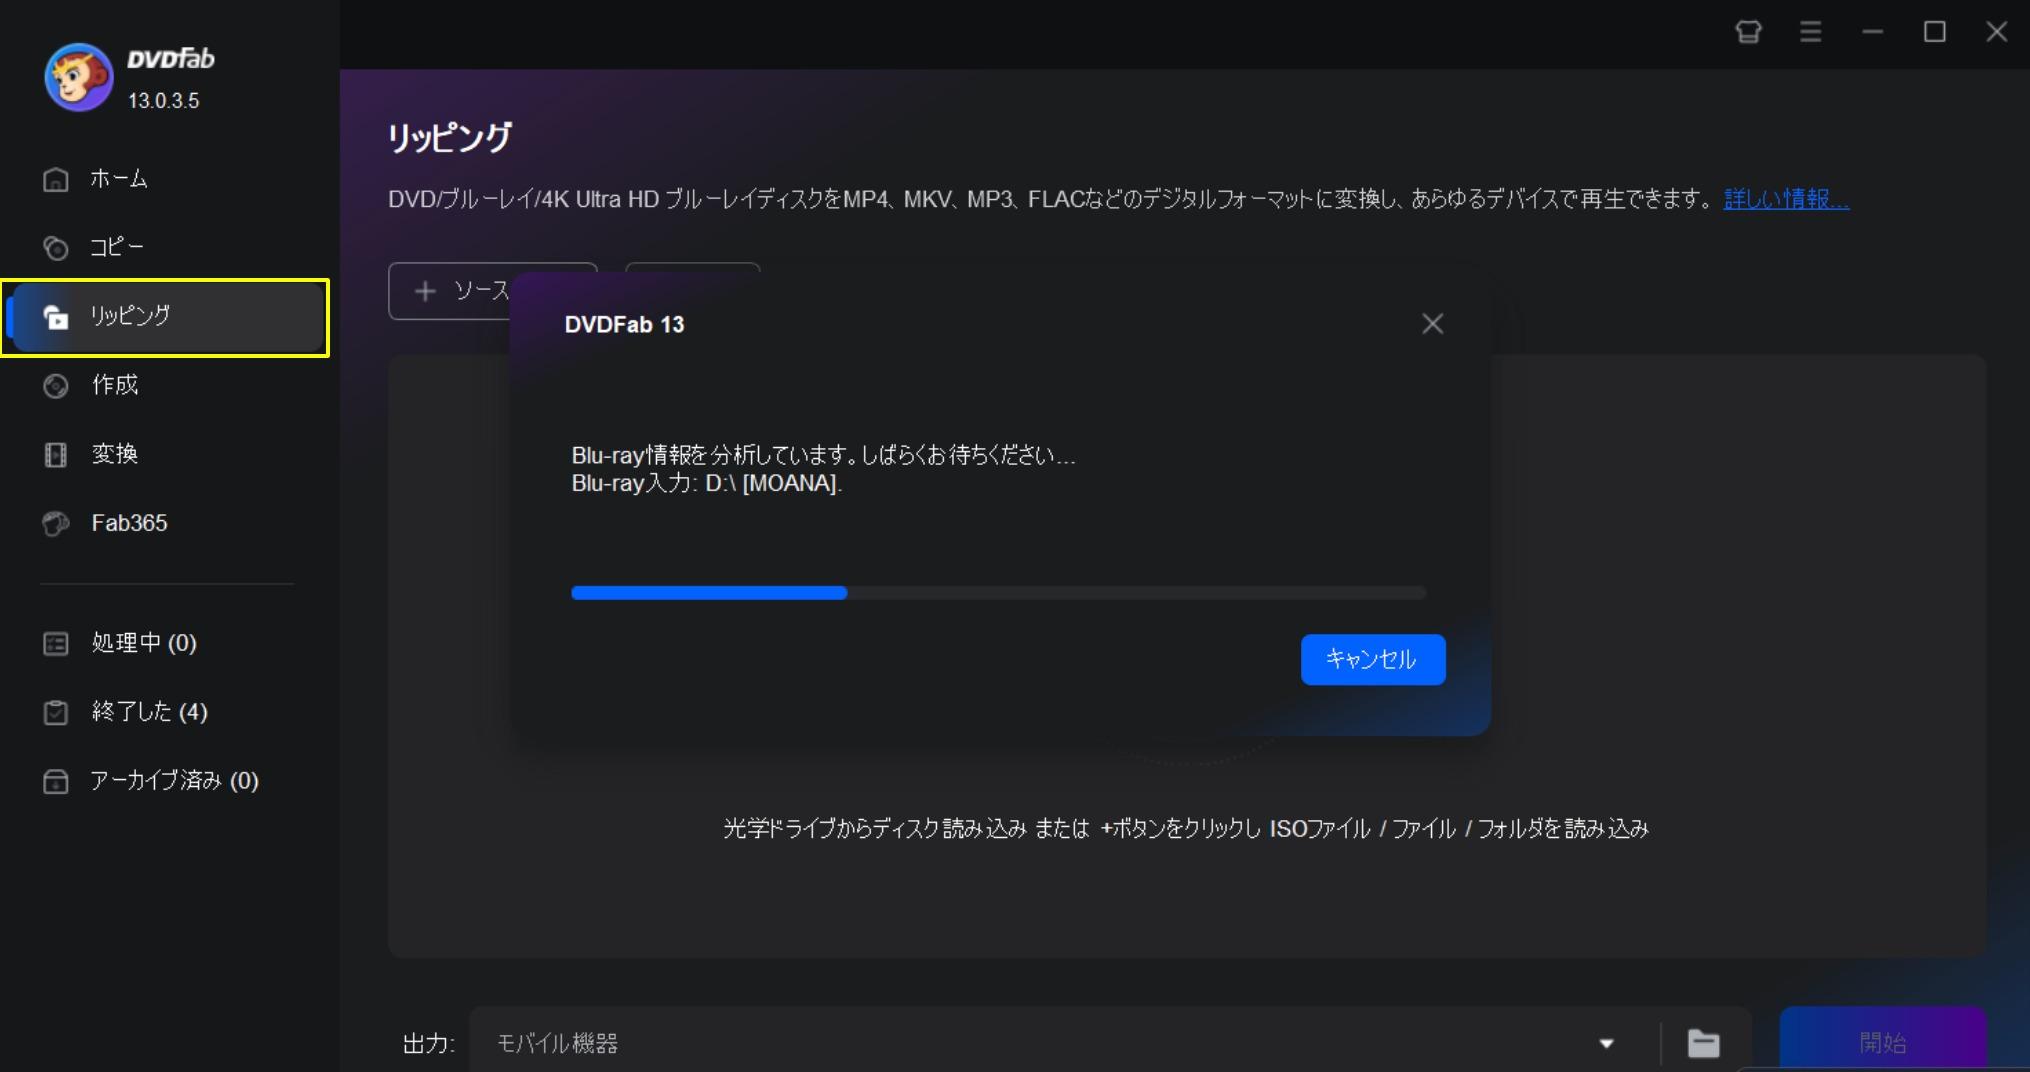Open the ホーム home icon
2030x1072 pixels.
[56, 179]
